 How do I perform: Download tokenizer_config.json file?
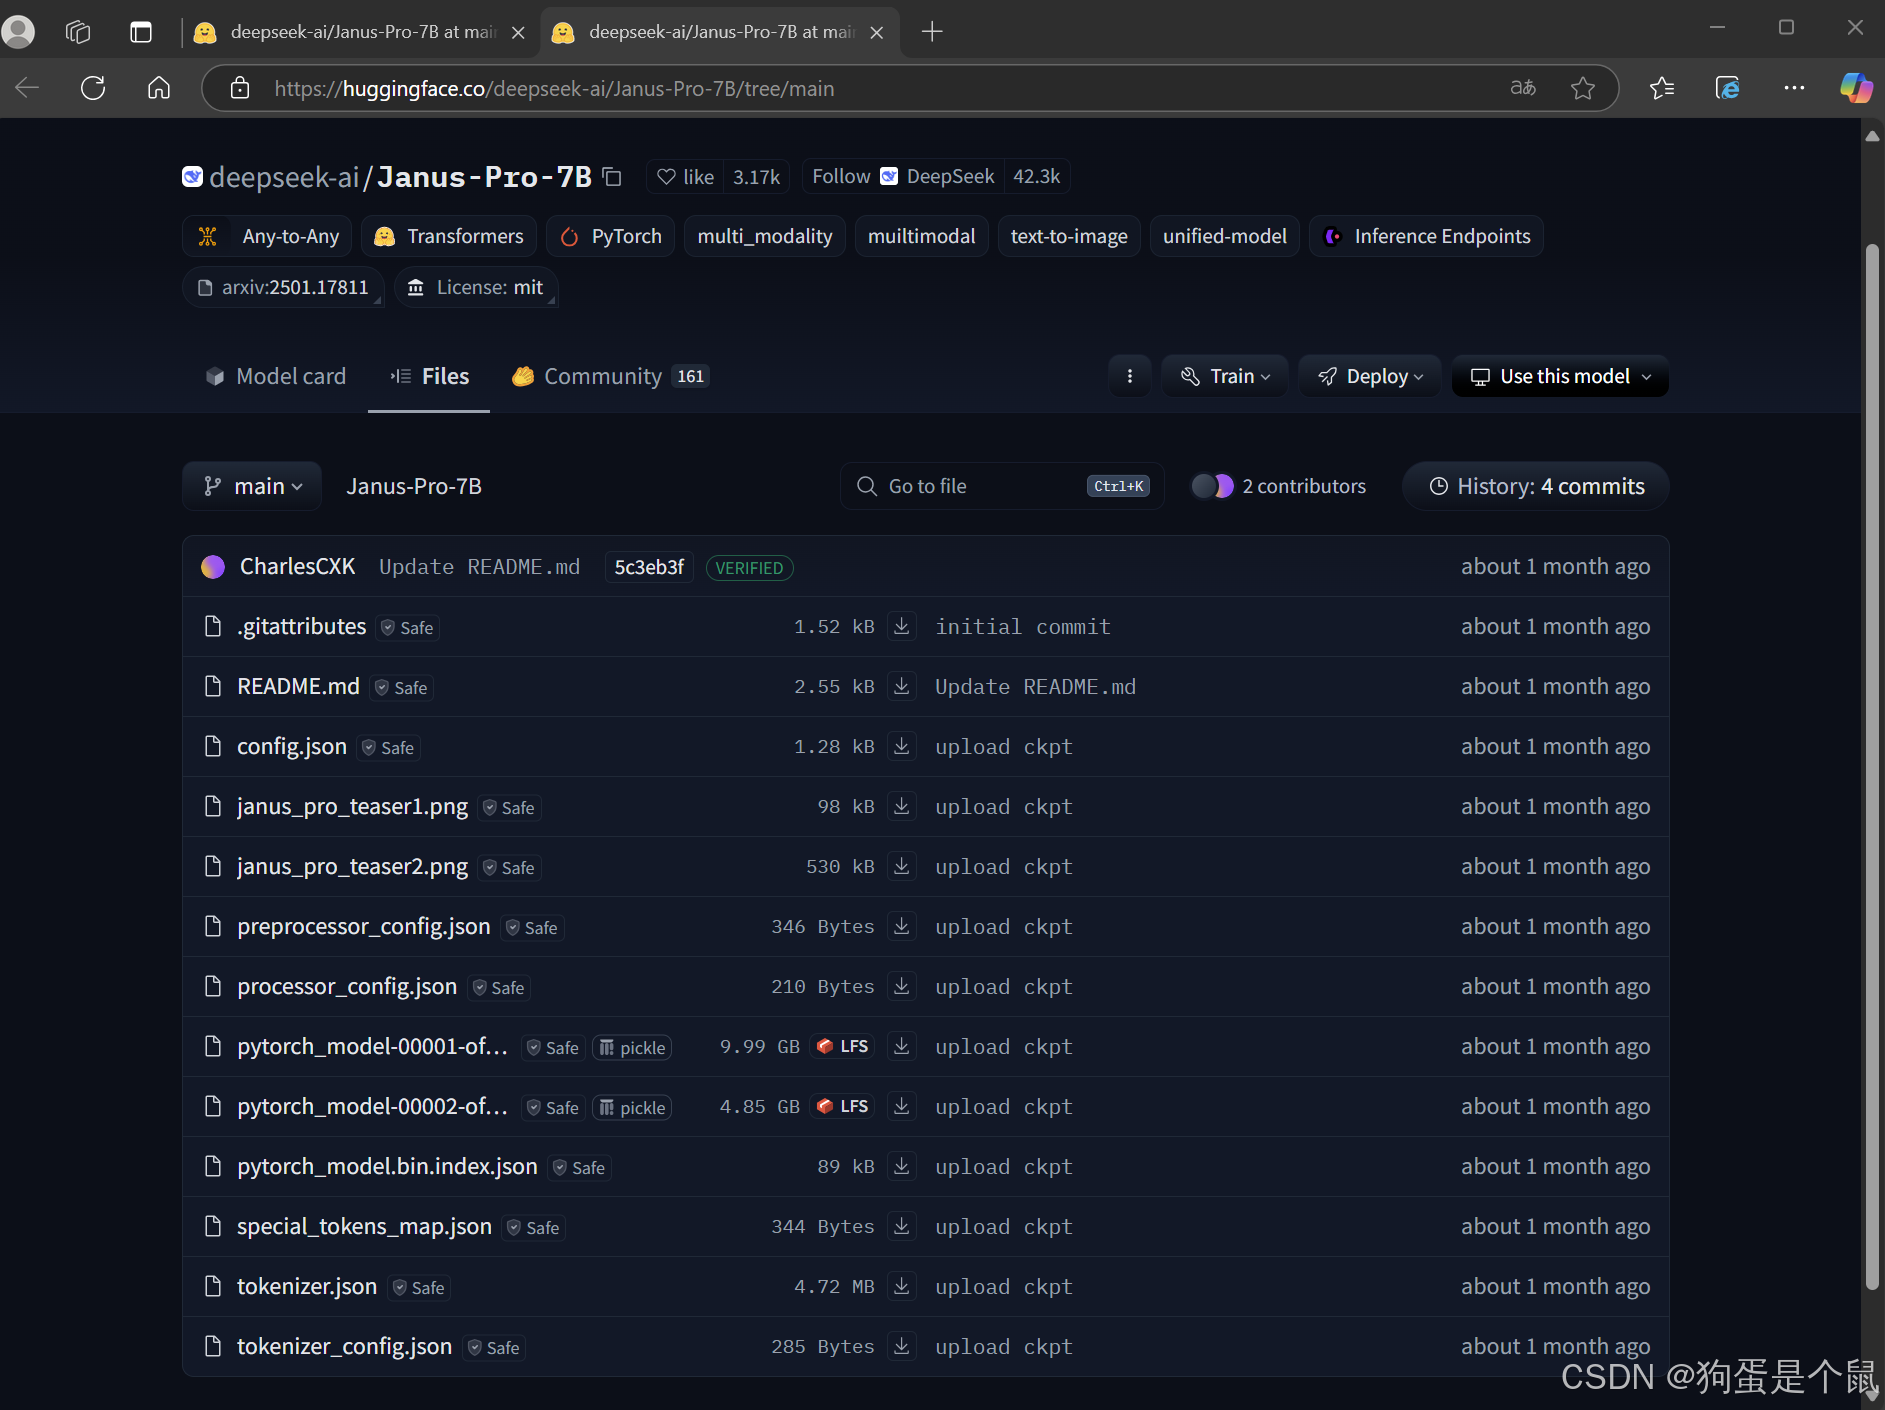[901, 1346]
